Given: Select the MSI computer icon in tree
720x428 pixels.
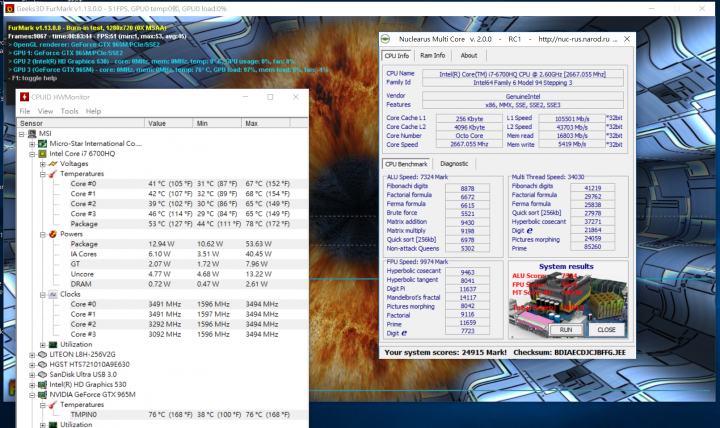Looking at the screenshot, I should click(x=32, y=134).
